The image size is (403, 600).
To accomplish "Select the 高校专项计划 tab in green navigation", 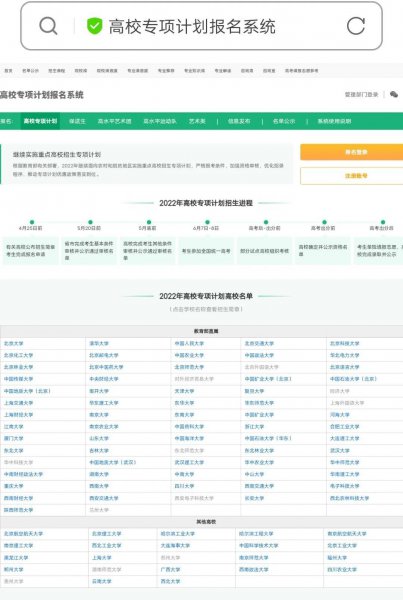I will coord(40,121).
